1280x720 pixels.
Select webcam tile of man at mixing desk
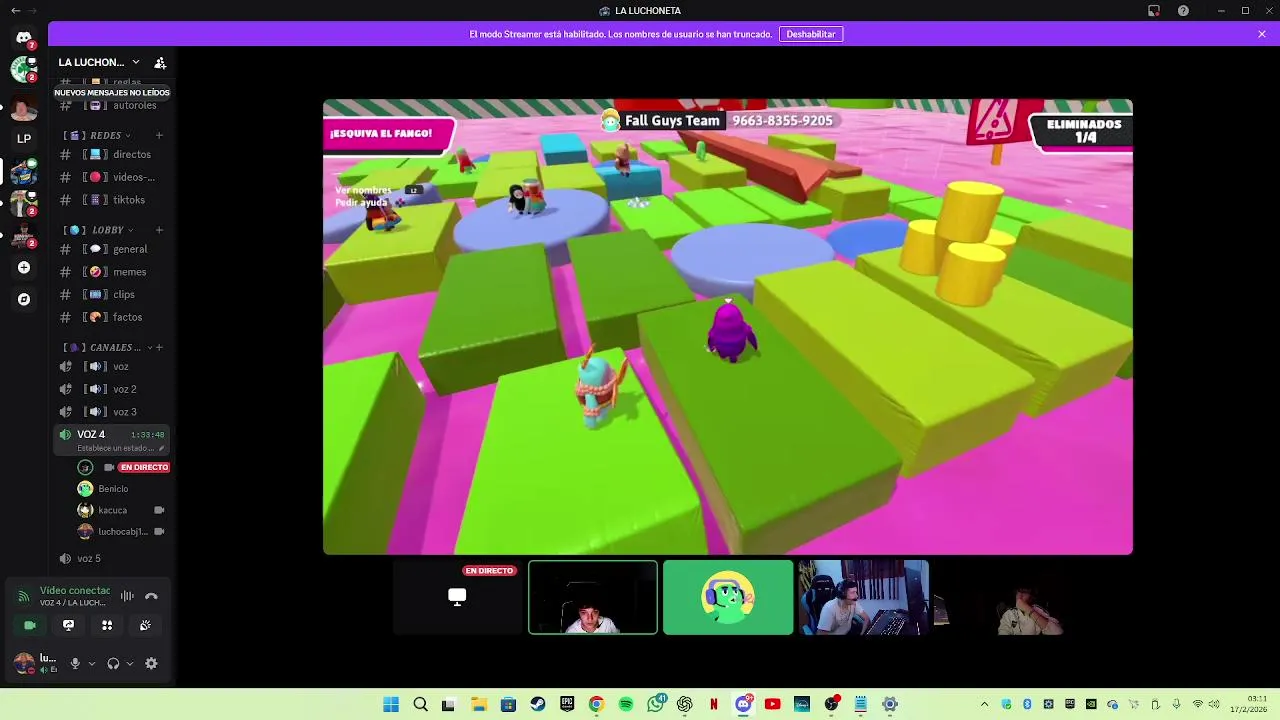(863, 597)
